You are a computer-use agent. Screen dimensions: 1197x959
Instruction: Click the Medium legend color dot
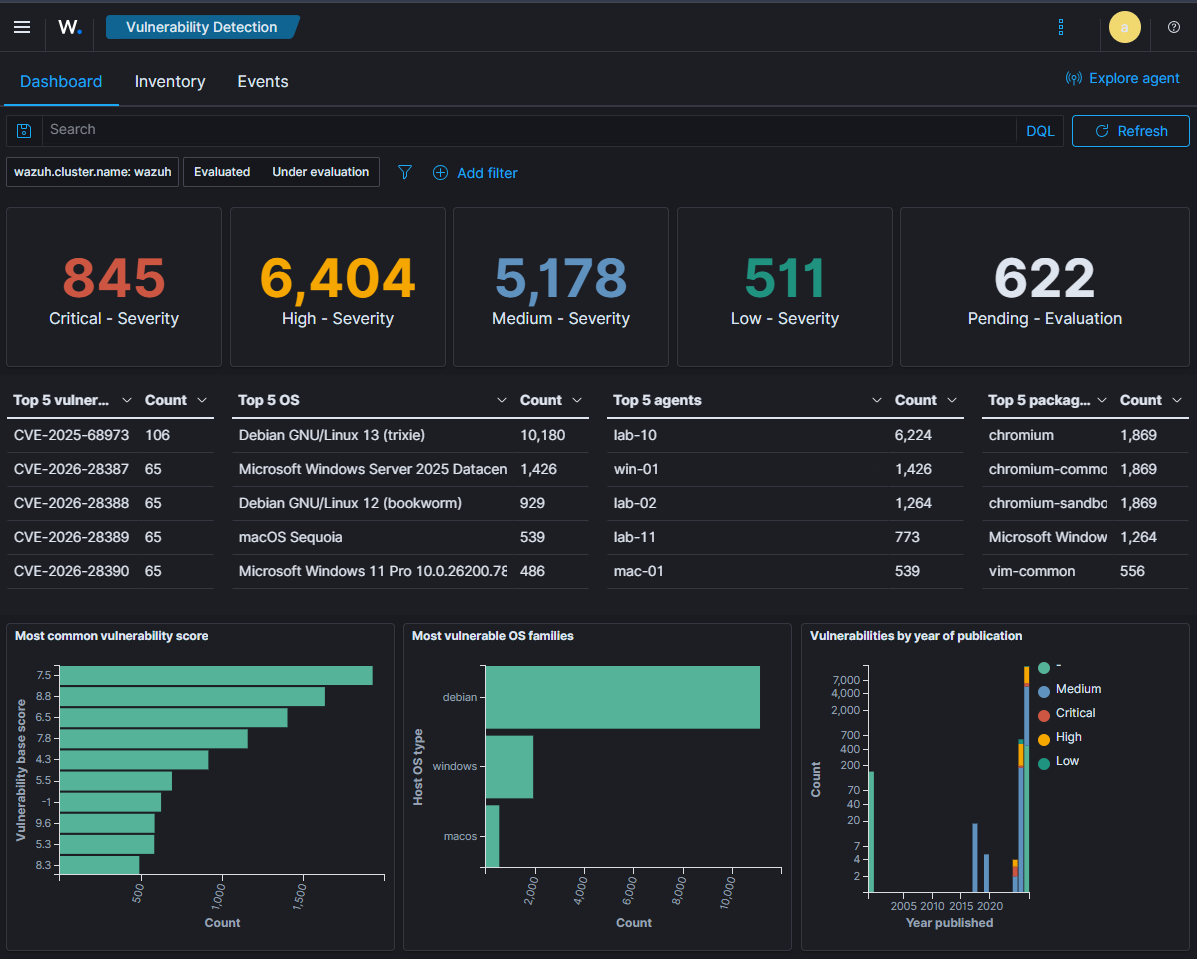pyautogui.click(x=1044, y=693)
